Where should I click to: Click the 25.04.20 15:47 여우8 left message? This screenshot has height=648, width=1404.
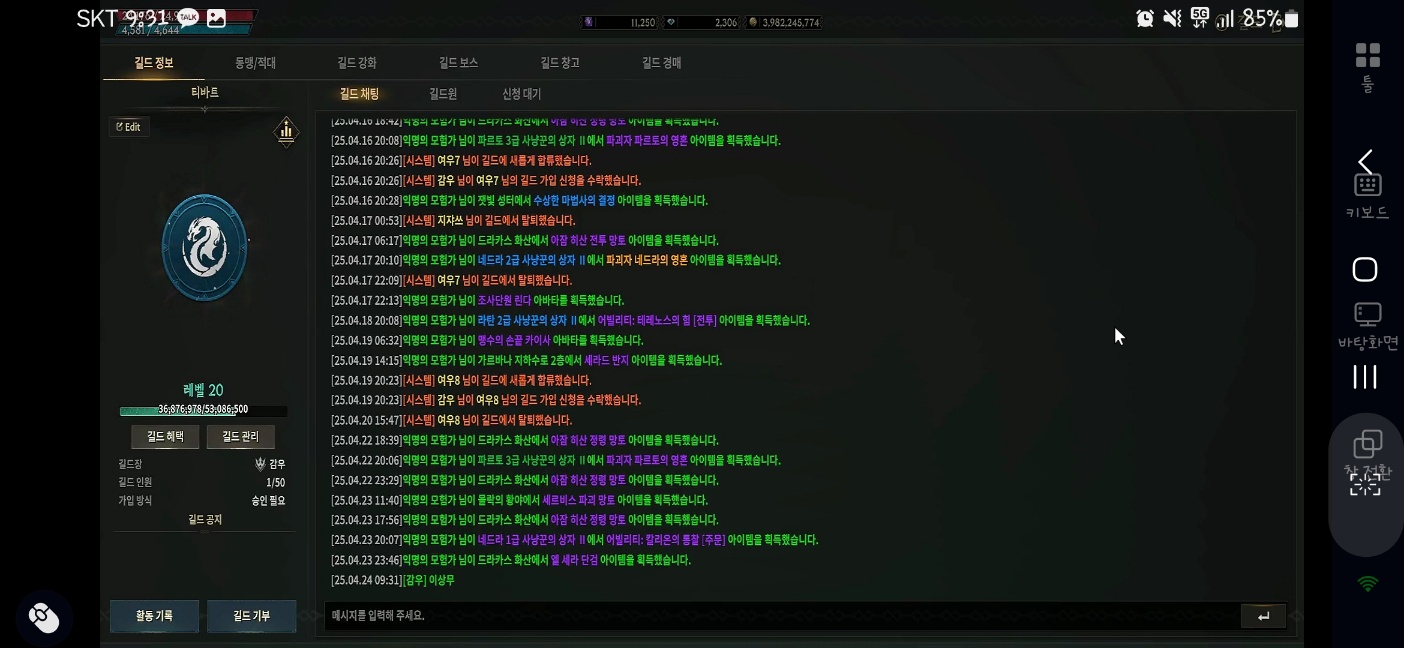coord(451,420)
